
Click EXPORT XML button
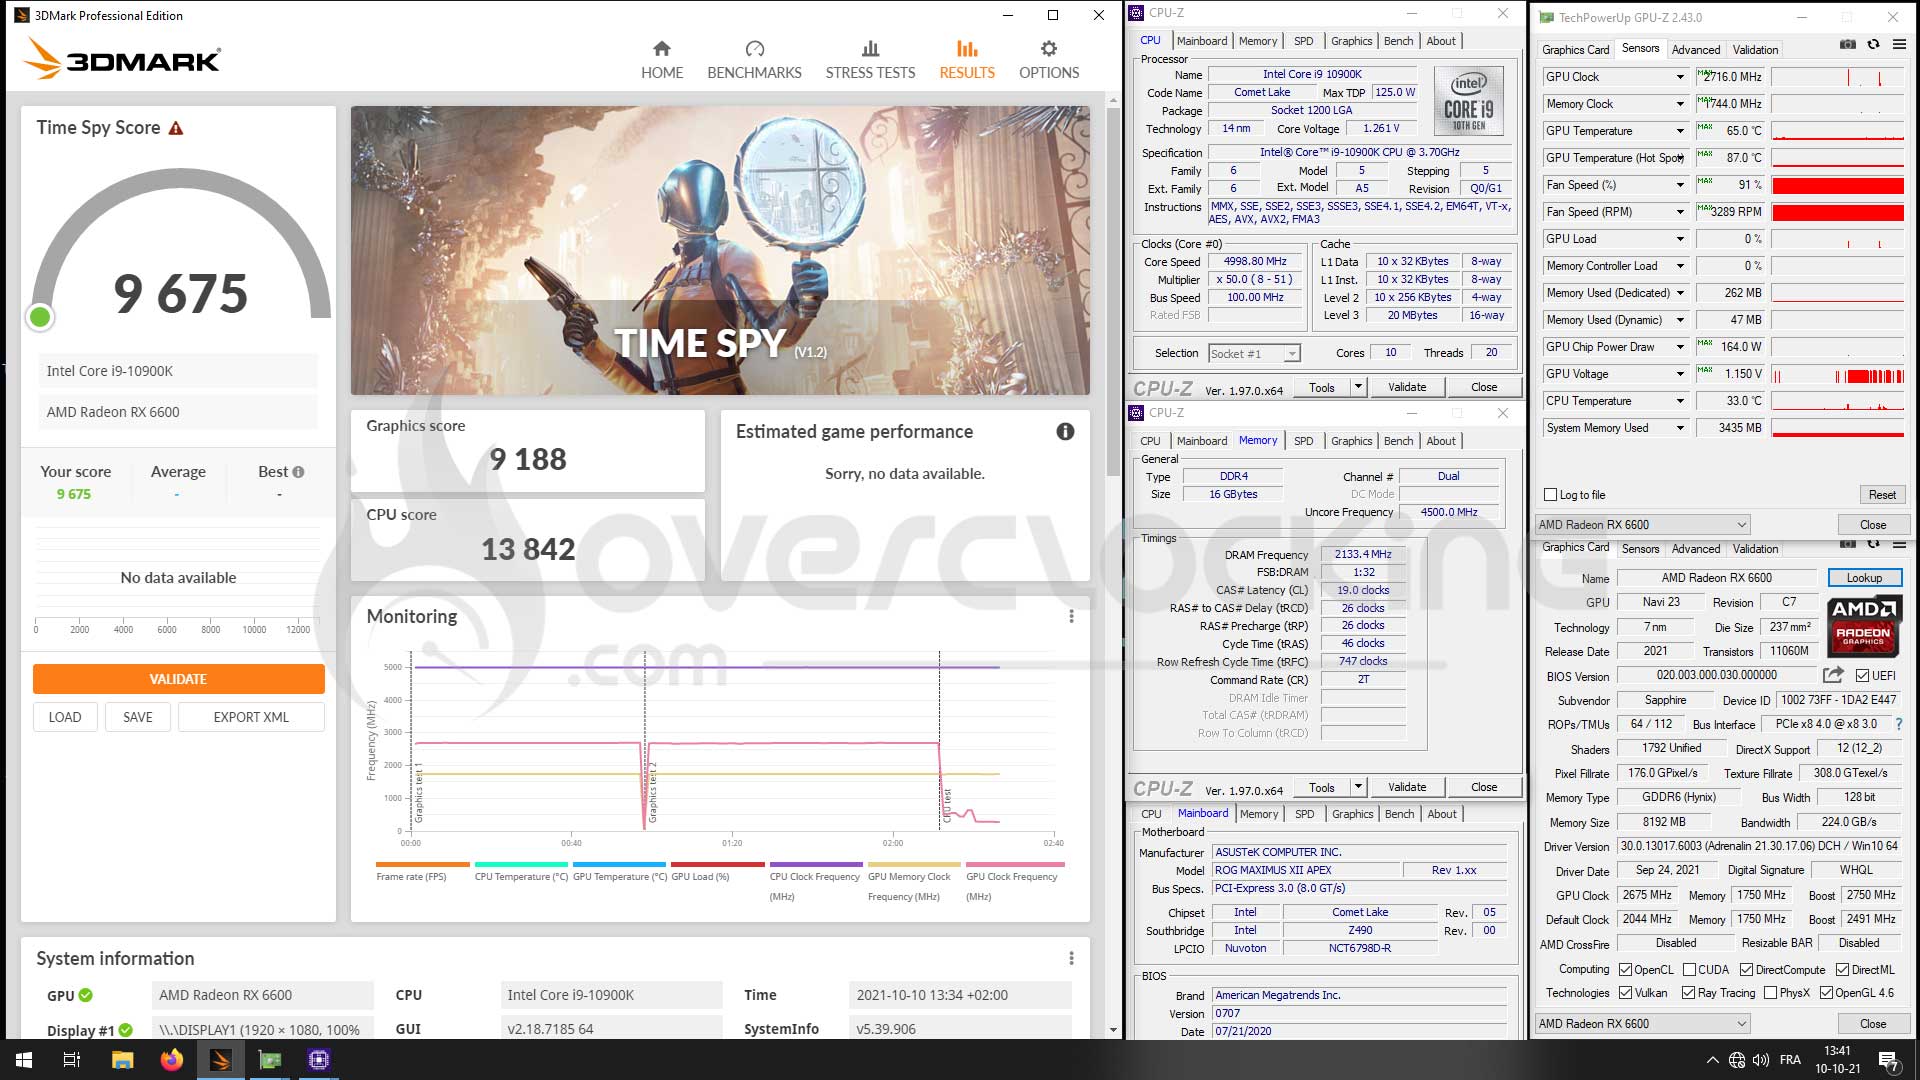(x=251, y=717)
